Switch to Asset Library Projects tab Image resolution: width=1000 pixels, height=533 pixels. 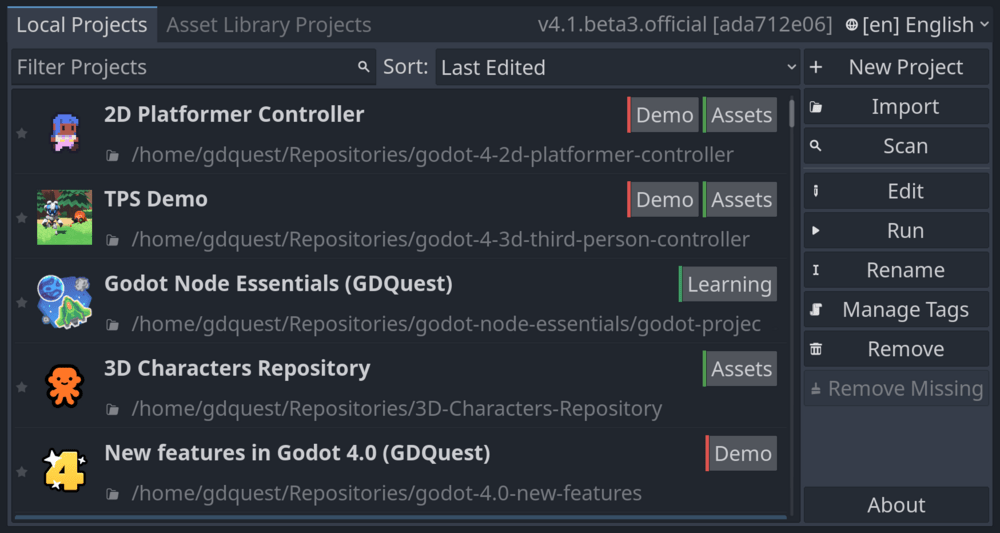tap(268, 25)
